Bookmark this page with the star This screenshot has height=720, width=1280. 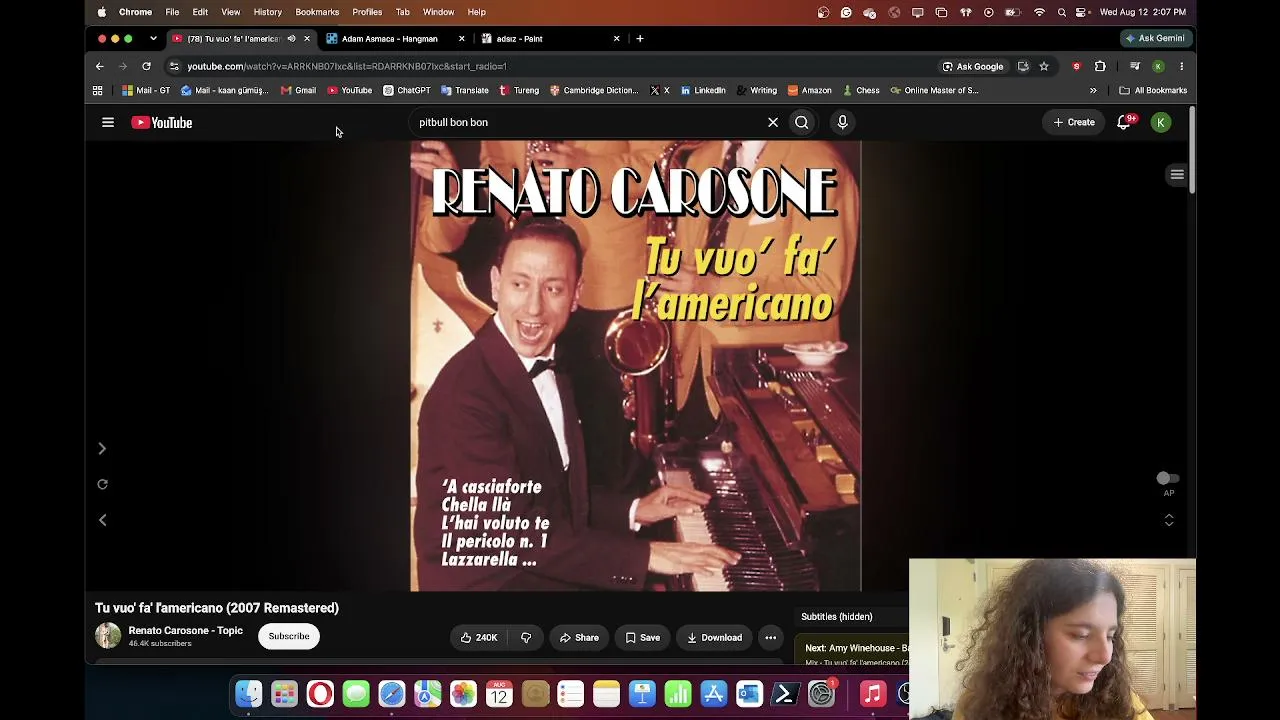coord(1044,66)
